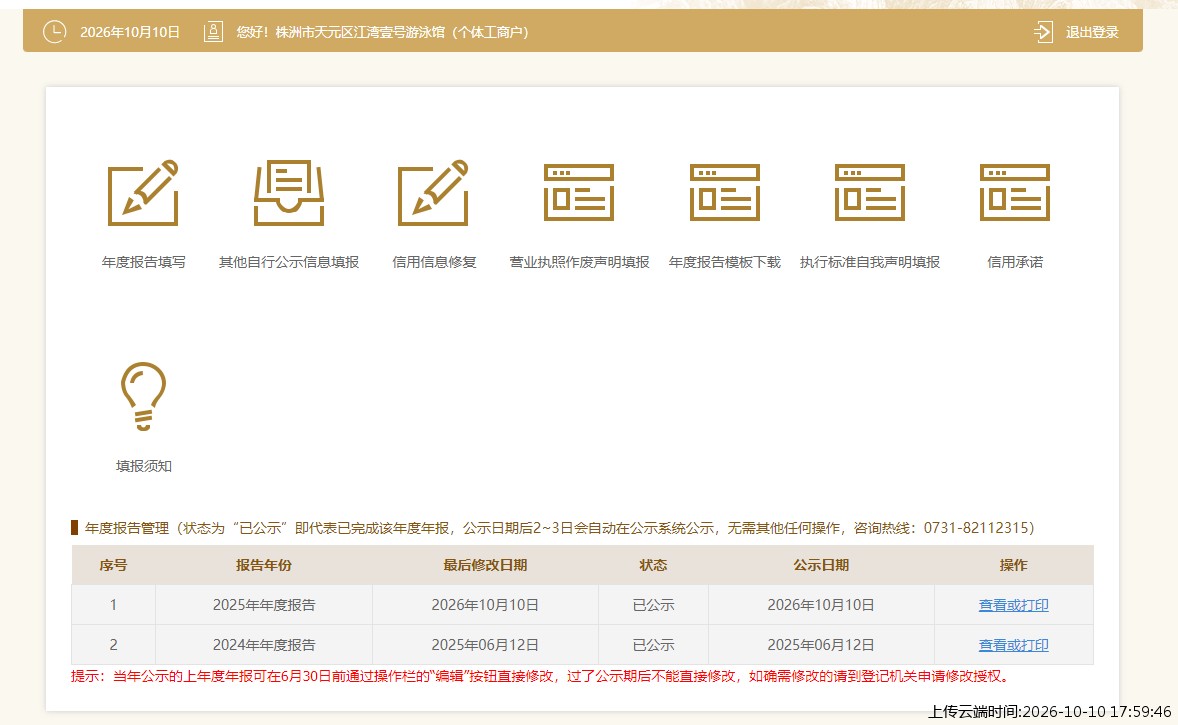1178x725 pixels.
Task: Click the clock icon beside the date
Action: click(x=54, y=32)
